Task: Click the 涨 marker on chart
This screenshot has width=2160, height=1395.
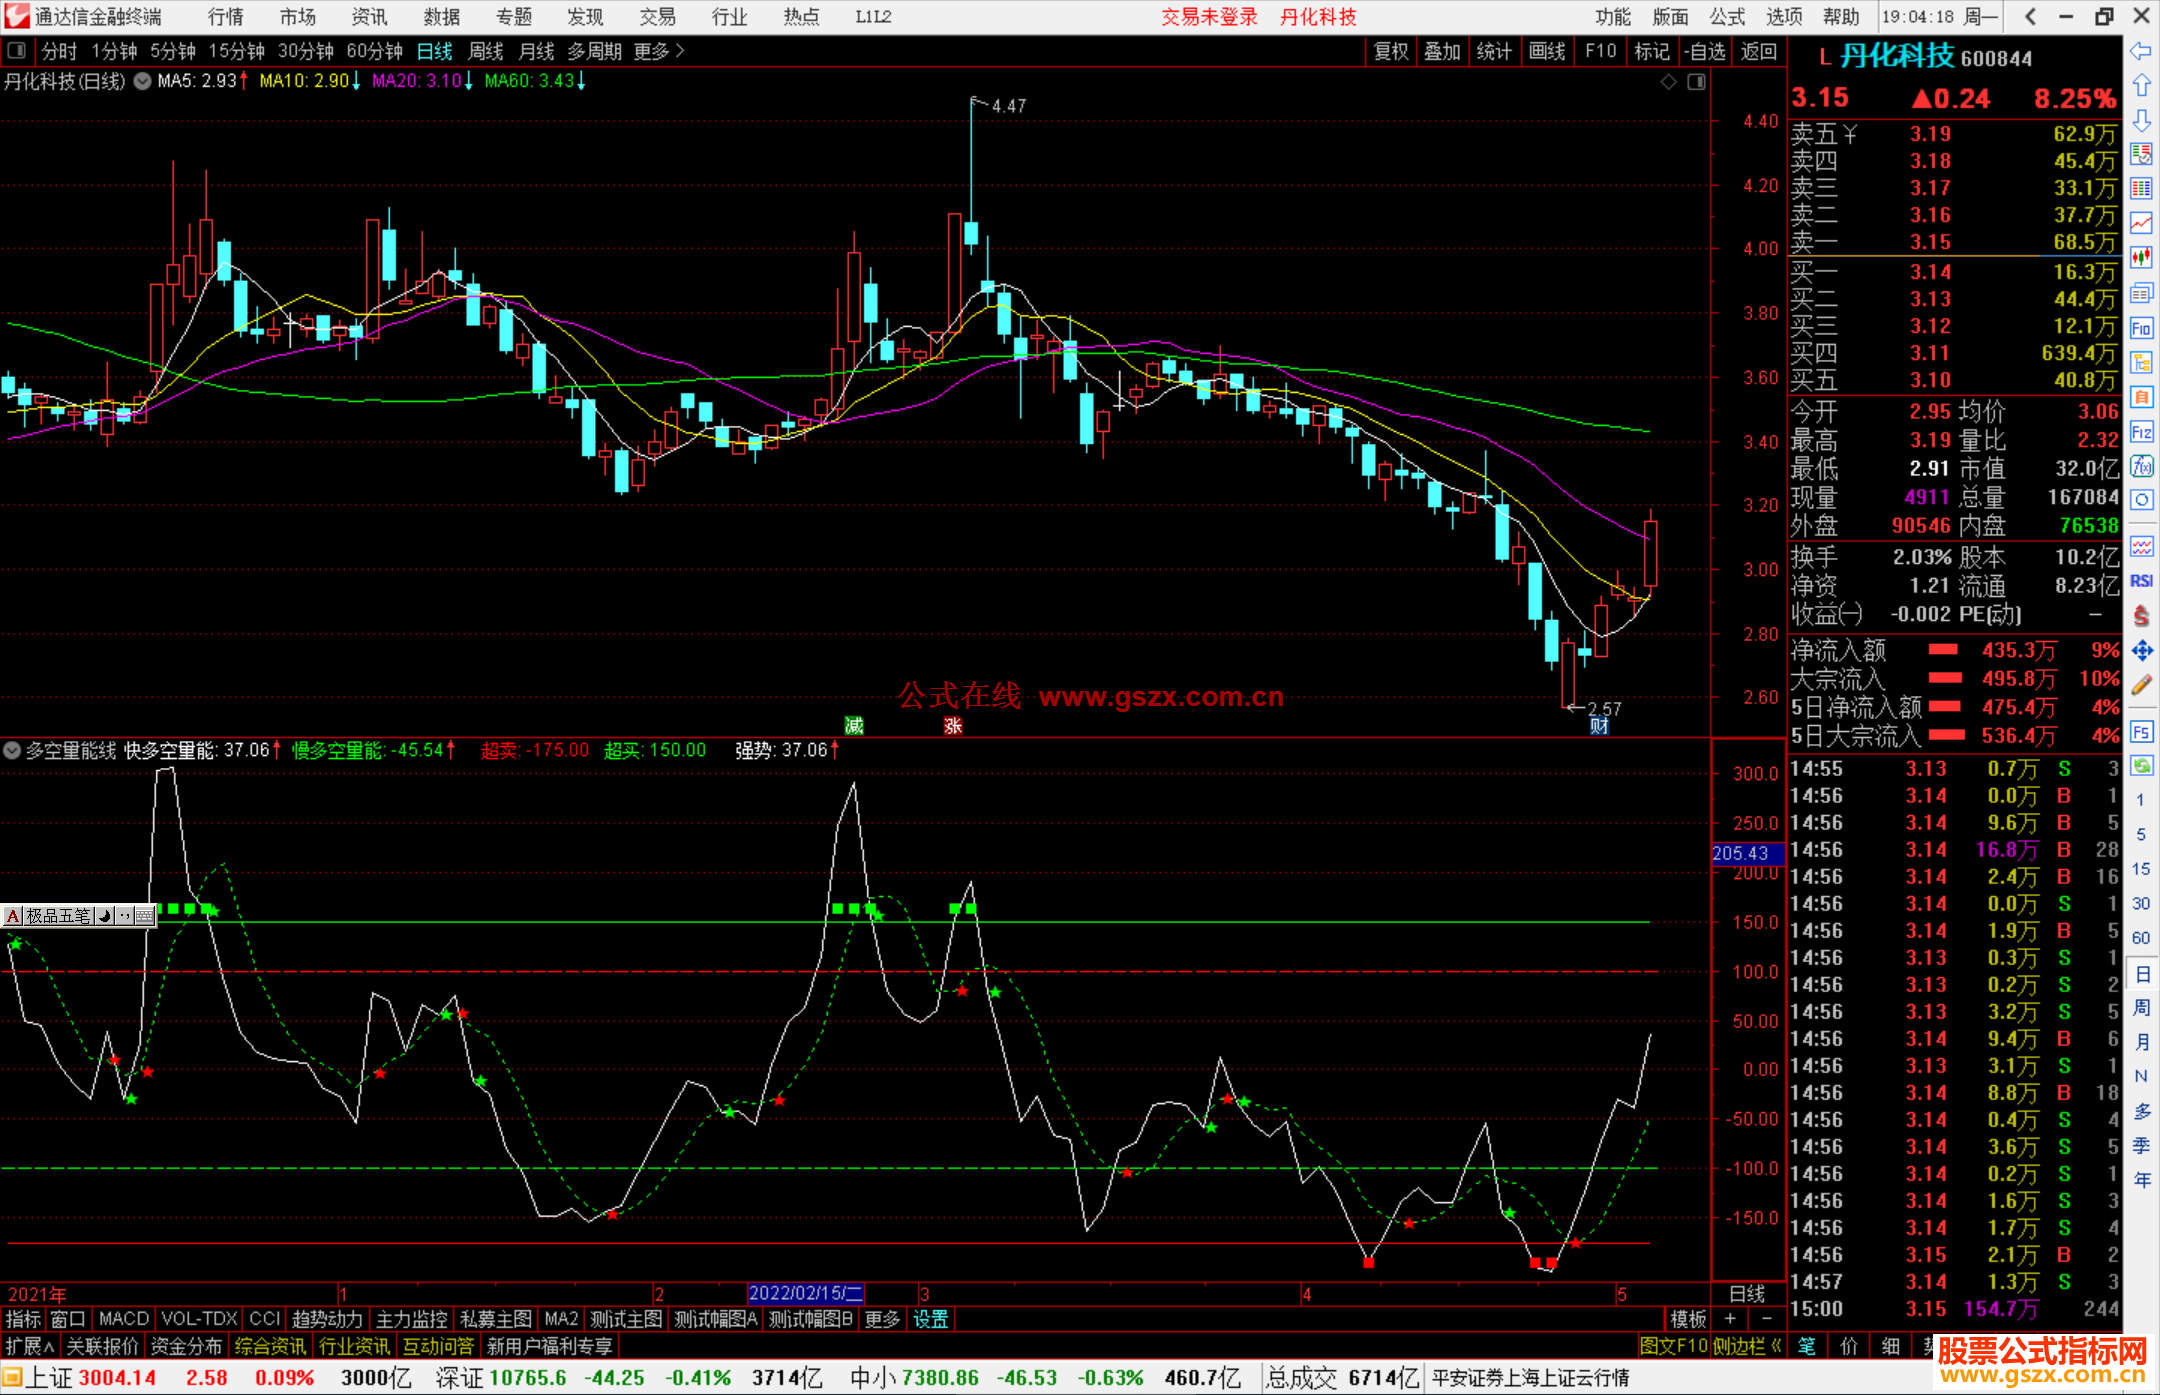Action: point(952,725)
